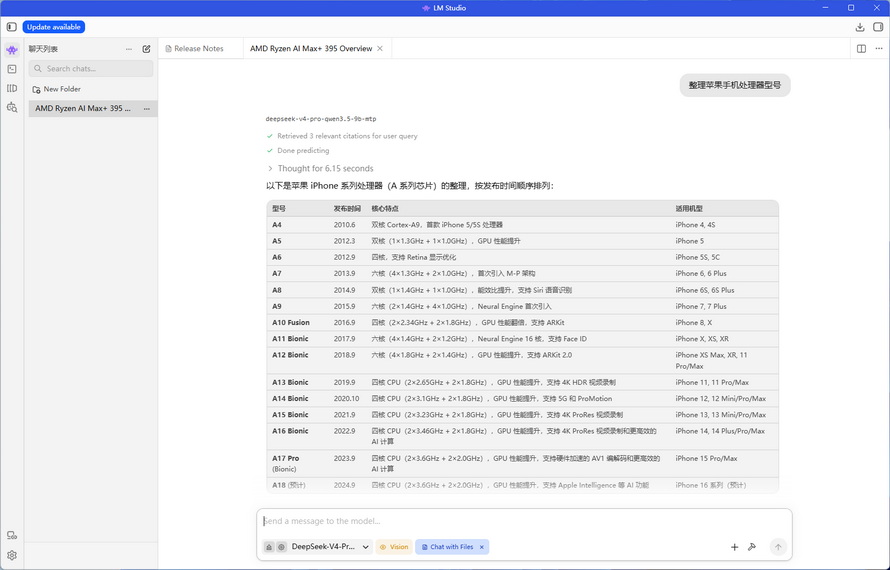Open the My Models library icon
This screenshot has width=890, height=570.
12,88
